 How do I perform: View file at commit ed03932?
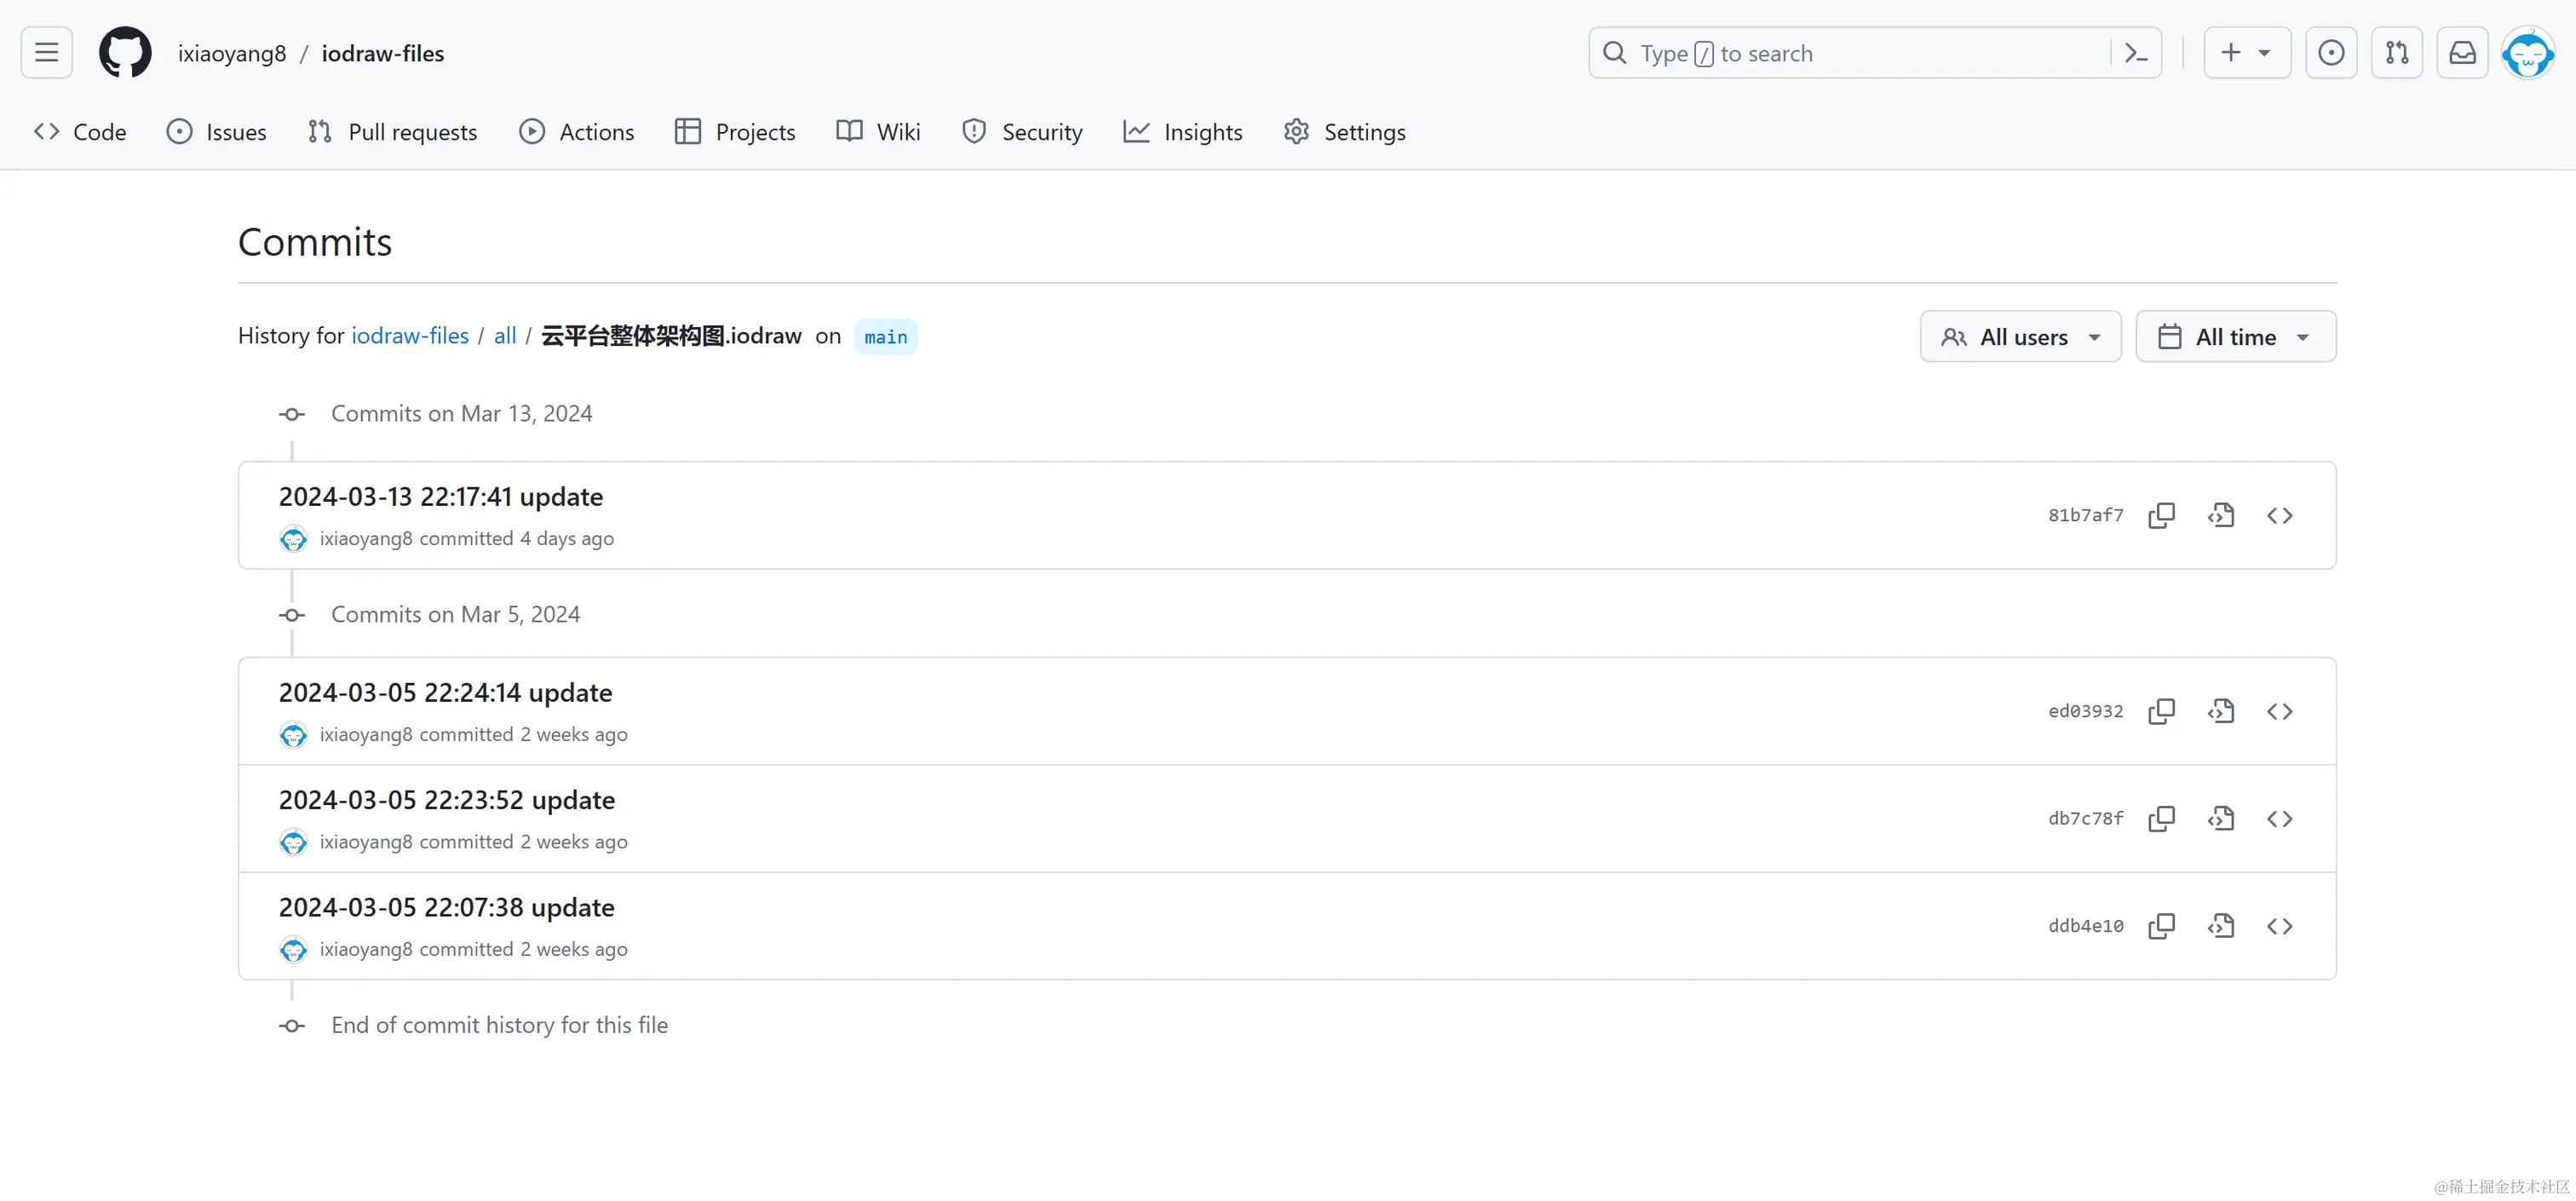click(x=2220, y=711)
